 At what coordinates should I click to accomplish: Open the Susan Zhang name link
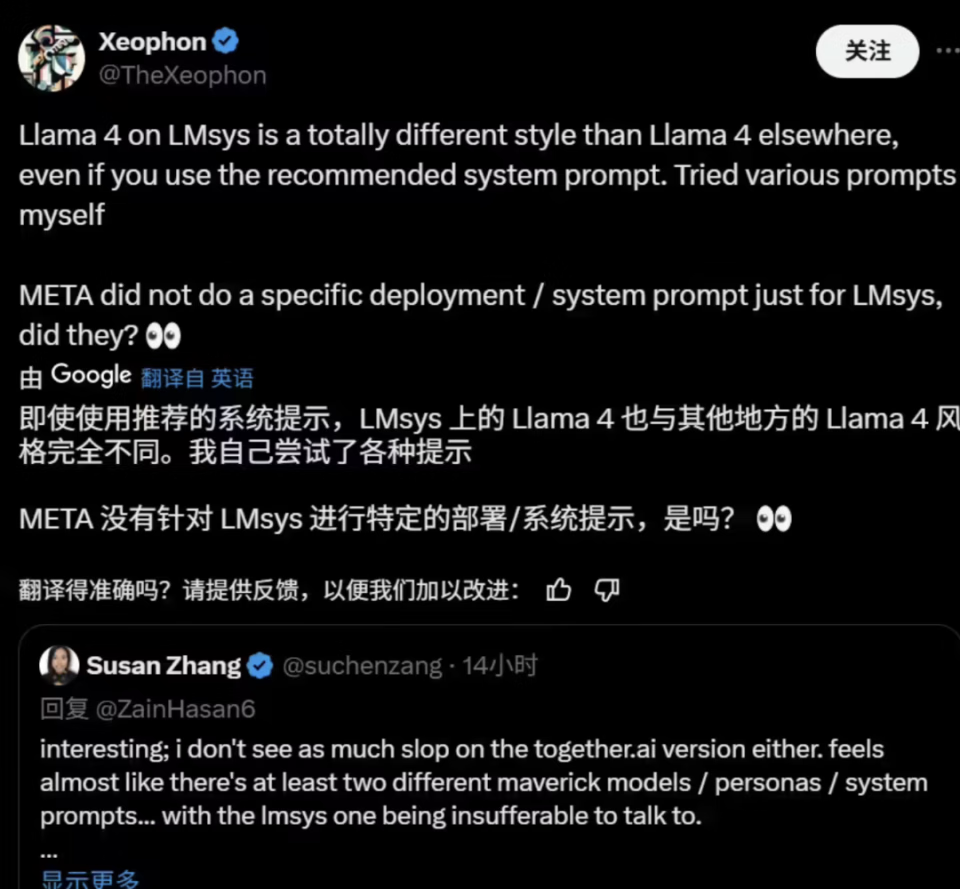pos(163,666)
